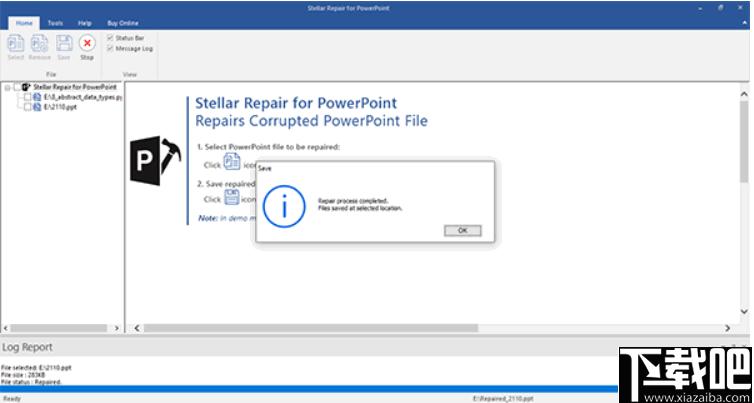Select Stellar Repair for PowerPoint root node
This screenshot has width=754, height=403.
(x=75, y=87)
